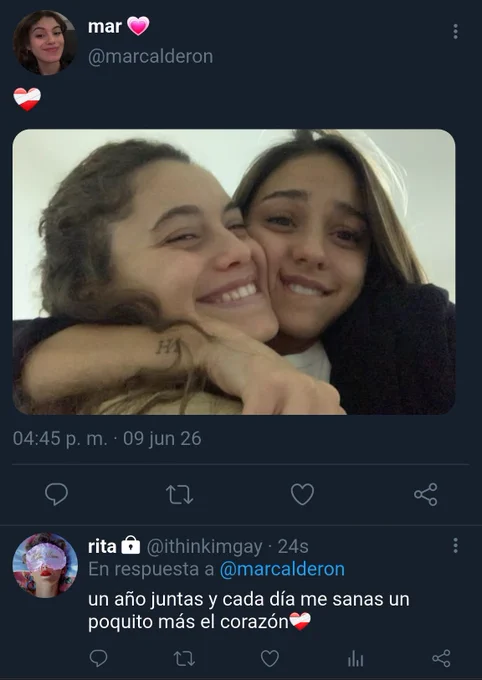Open the @ithinkimgay profile handle
482x680 pixels.
pyautogui.click(x=204, y=546)
